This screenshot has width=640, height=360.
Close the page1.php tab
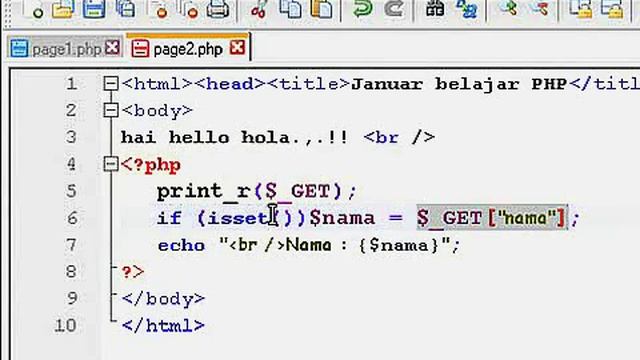pos(112,48)
